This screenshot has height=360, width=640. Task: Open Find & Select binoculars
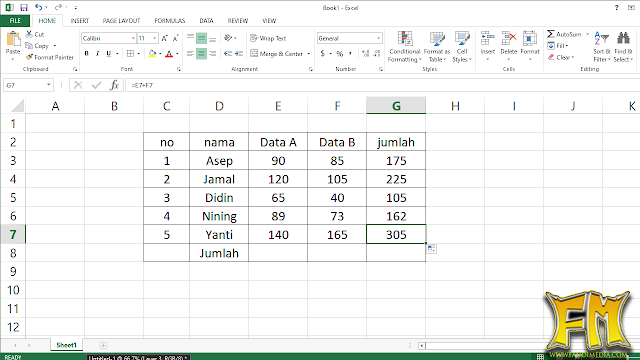pos(623,47)
